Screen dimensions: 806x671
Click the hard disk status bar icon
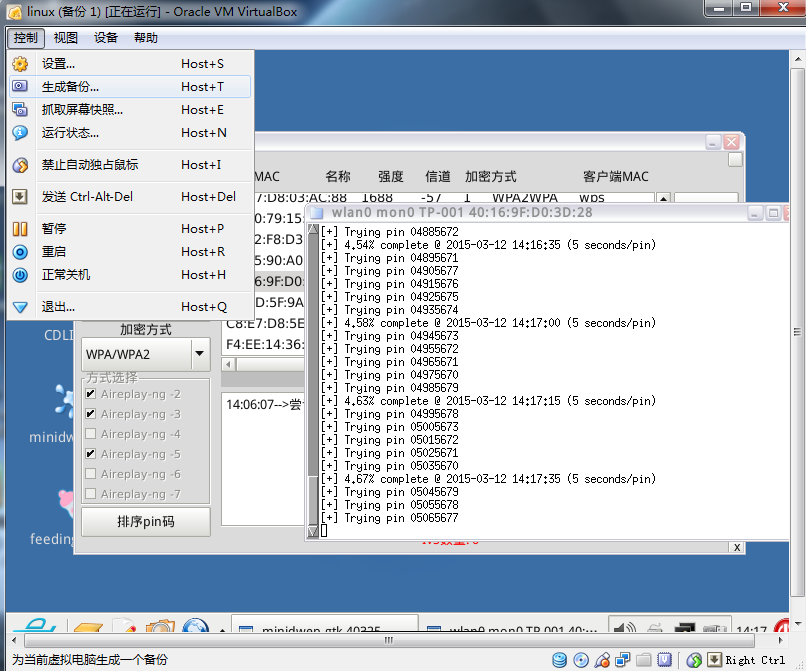coord(560,660)
